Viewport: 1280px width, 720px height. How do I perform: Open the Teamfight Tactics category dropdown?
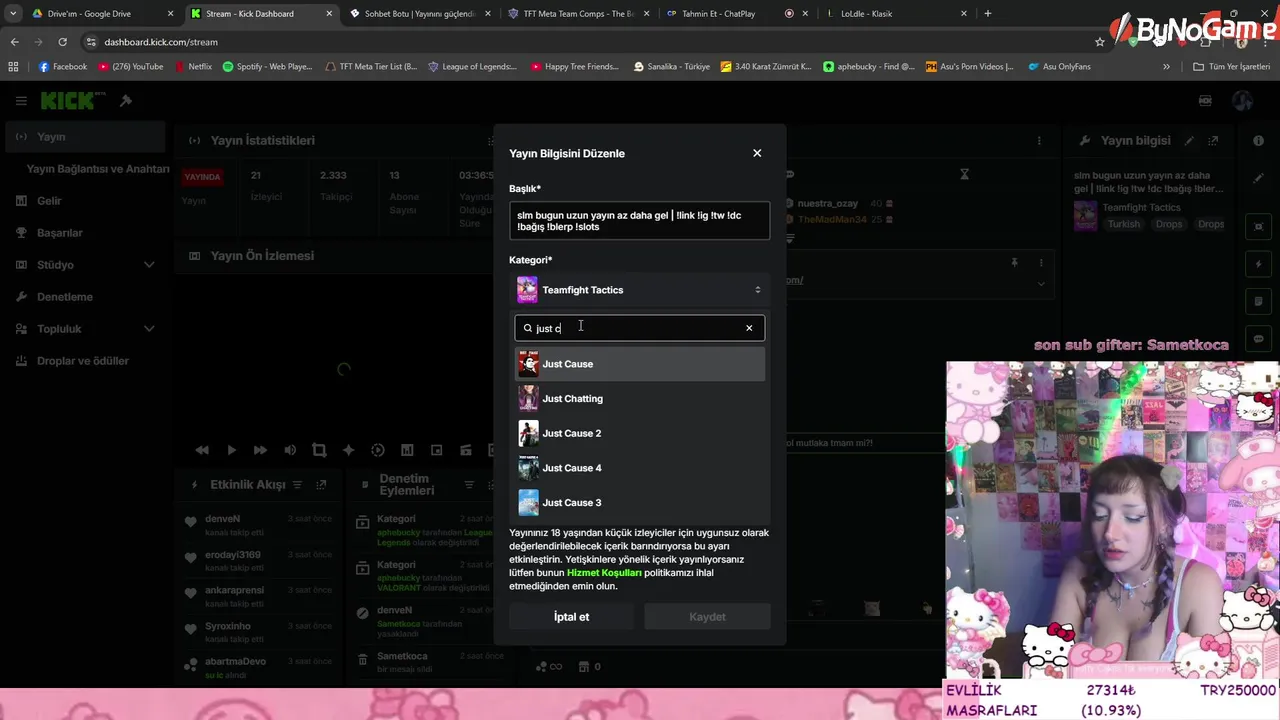tap(639, 290)
